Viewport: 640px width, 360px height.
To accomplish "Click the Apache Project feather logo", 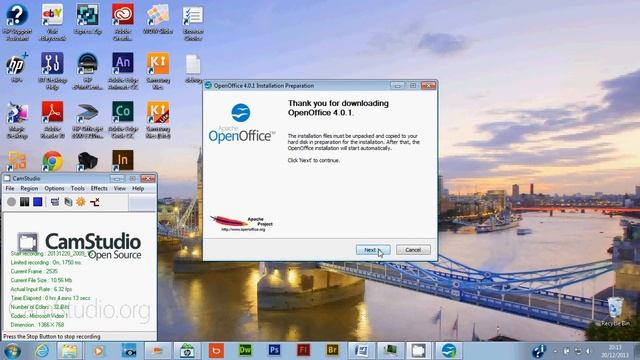I will tap(241, 224).
